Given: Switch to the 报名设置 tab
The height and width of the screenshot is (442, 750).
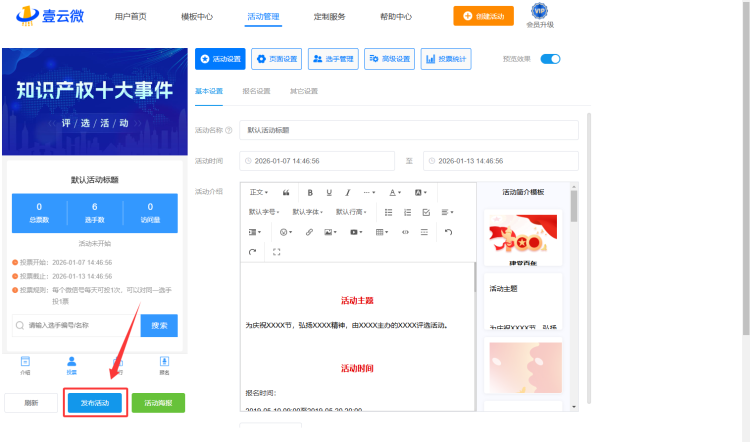Looking at the screenshot, I should (x=257, y=91).
